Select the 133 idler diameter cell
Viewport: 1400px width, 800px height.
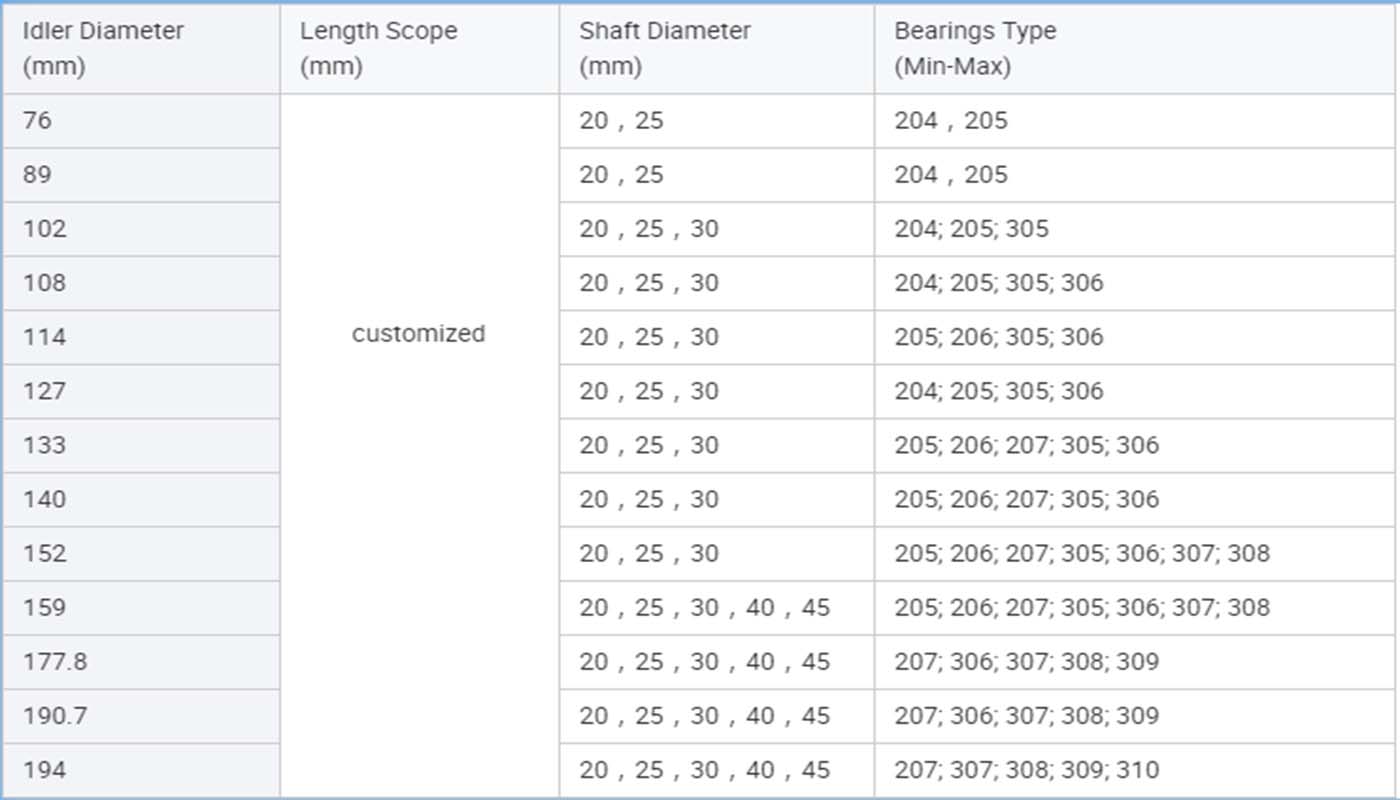(x=141, y=445)
